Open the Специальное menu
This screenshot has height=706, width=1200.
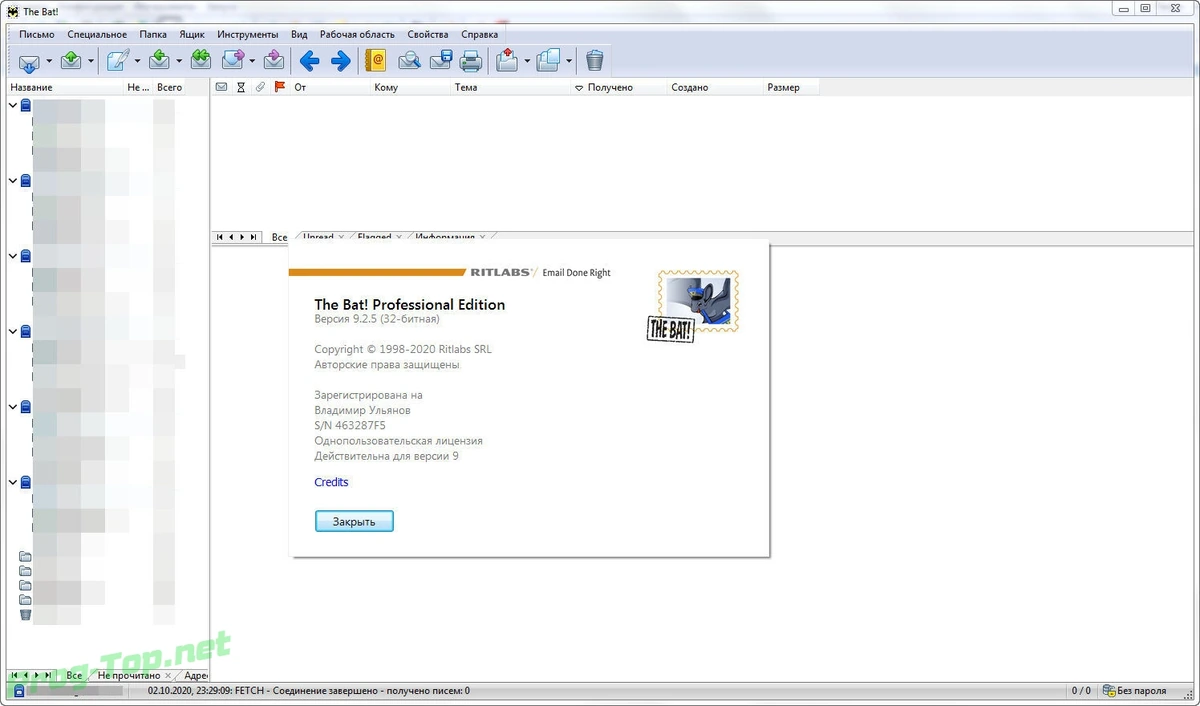pyautogui.click(x=97, y=34)
